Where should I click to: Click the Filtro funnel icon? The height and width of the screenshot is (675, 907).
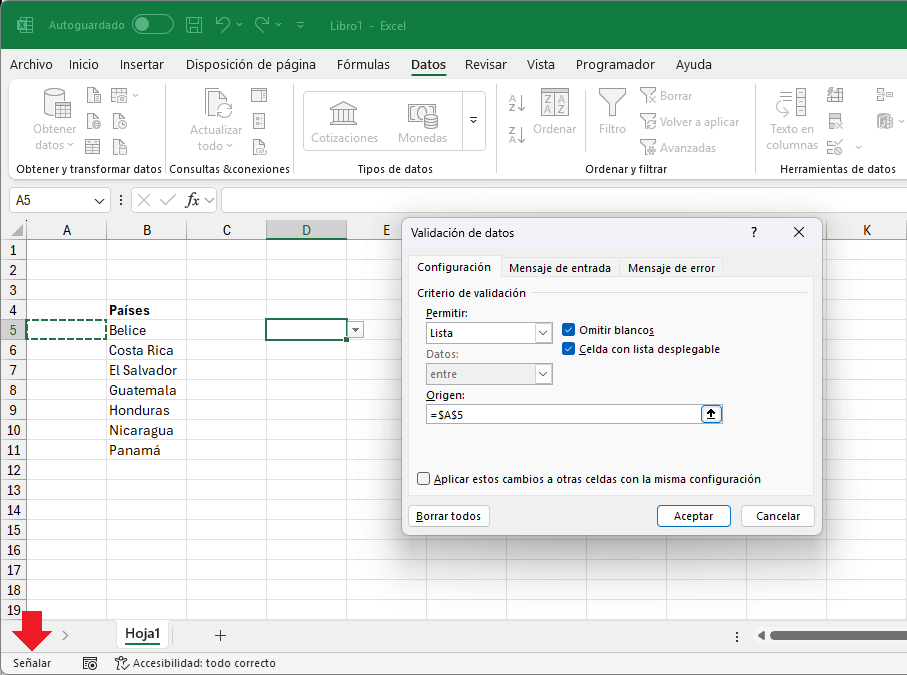(x=612, y=102)
